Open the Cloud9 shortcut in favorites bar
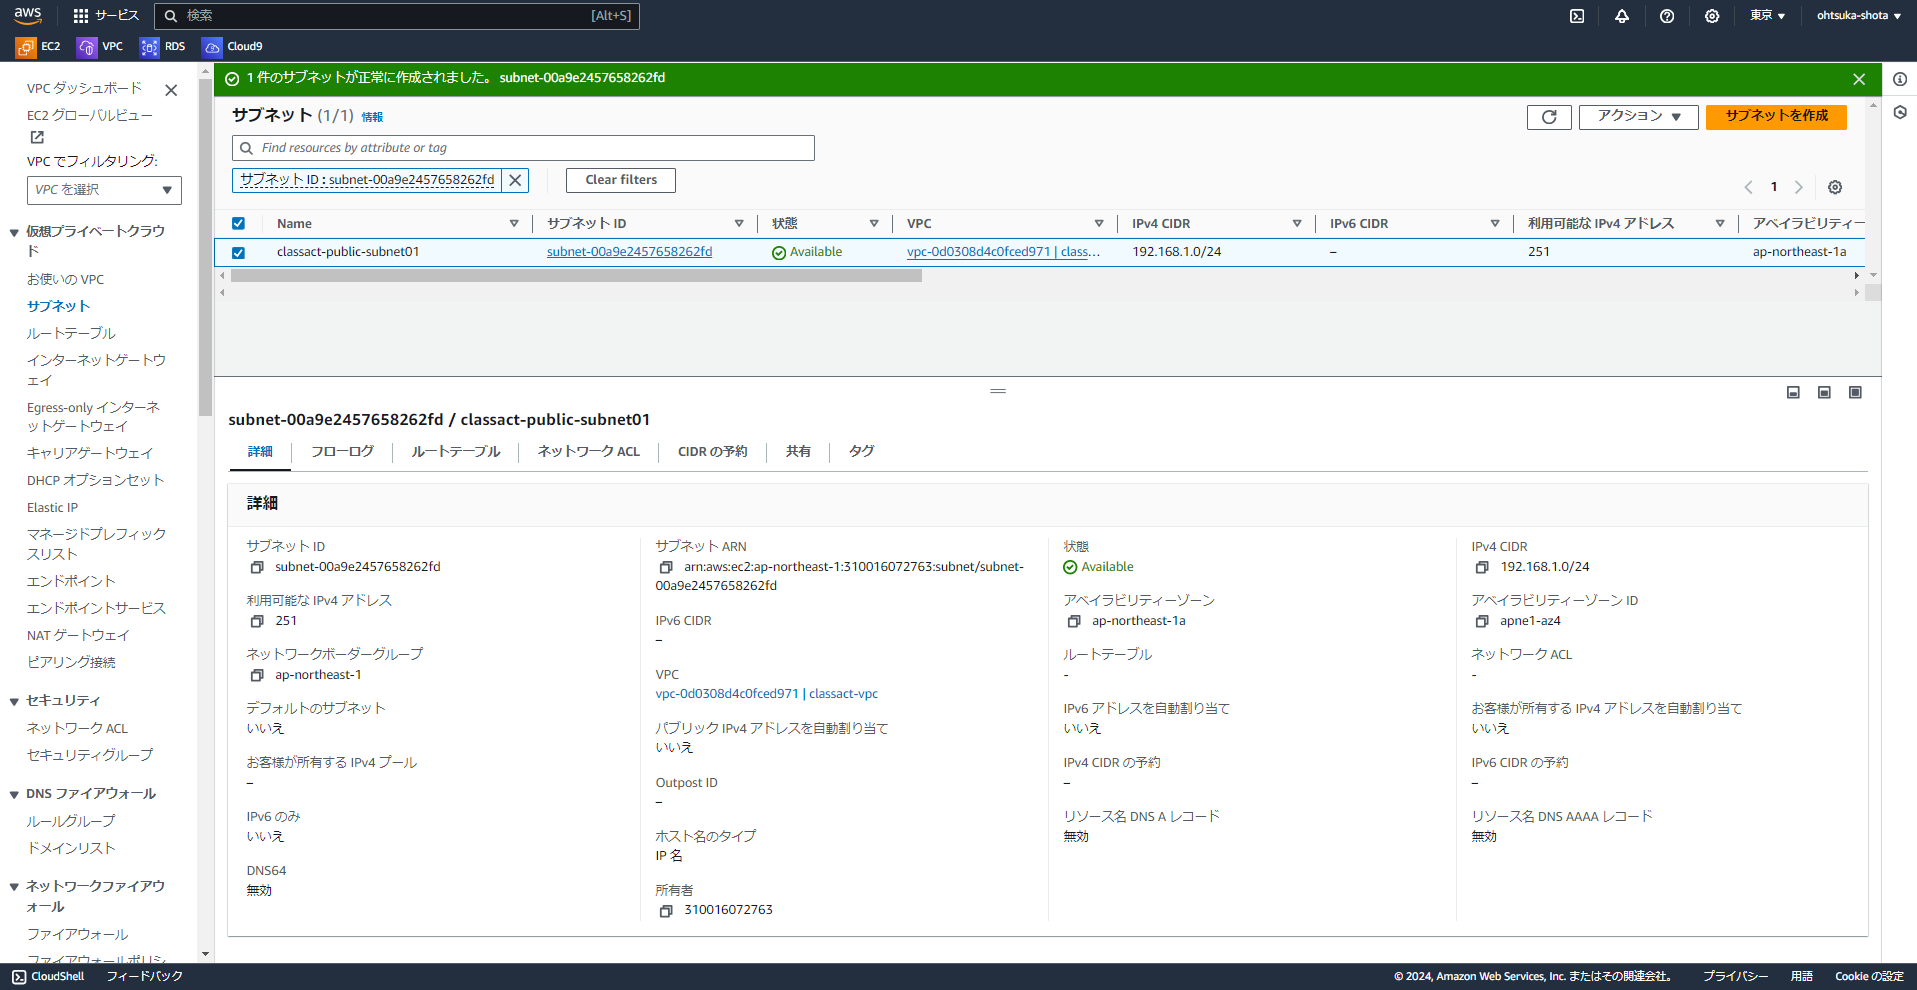1917x990 pixels. click(x=232, y=47)
